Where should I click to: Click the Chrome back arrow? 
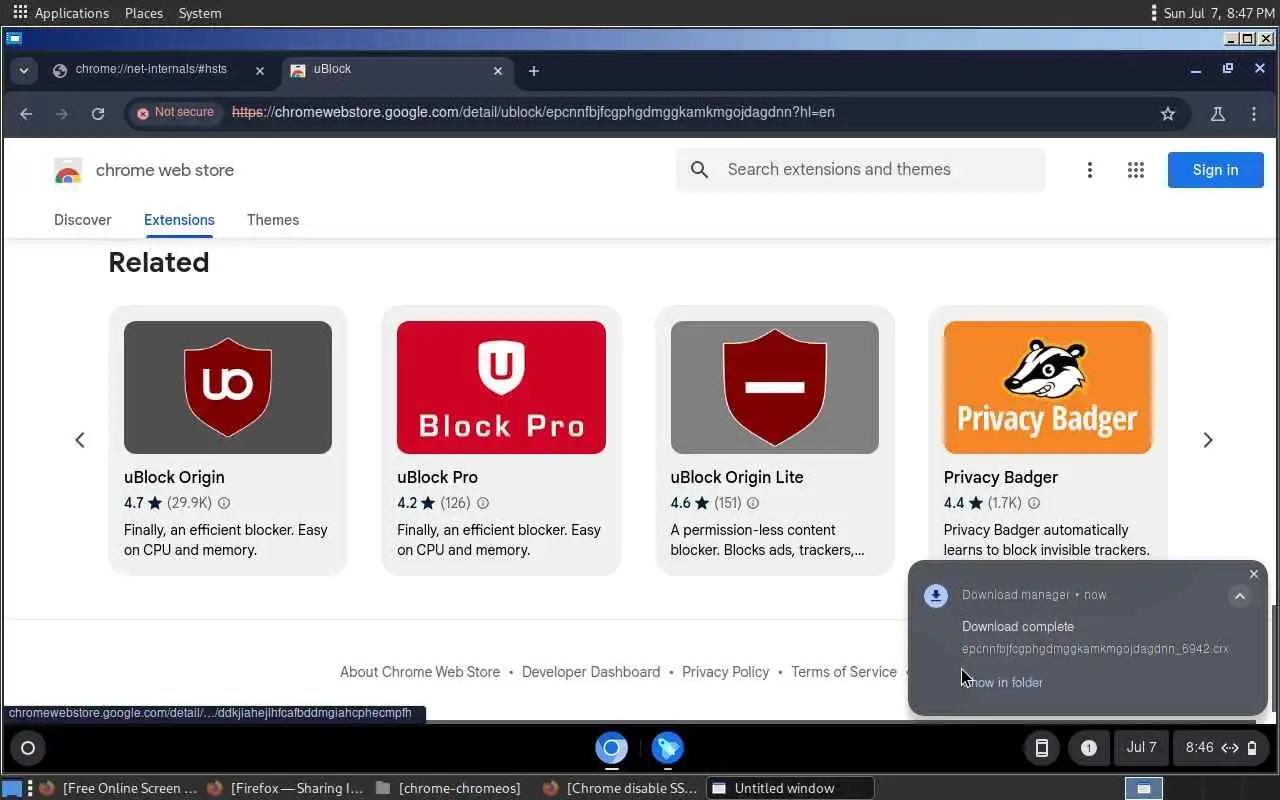[x=26, y=114]
